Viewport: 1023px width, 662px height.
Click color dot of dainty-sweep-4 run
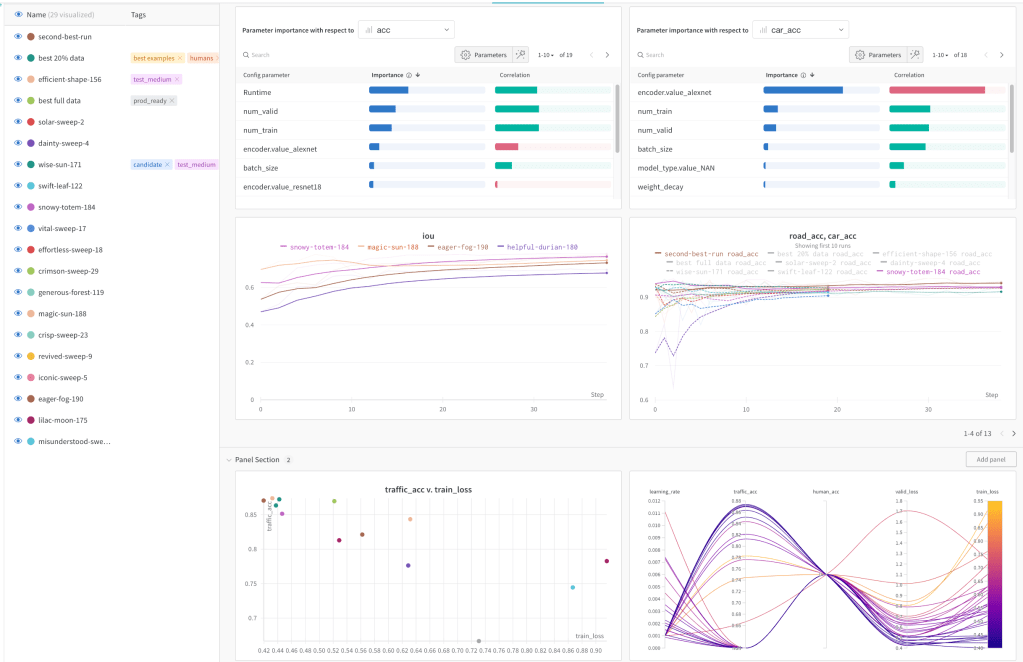click(x=32, y=143)
